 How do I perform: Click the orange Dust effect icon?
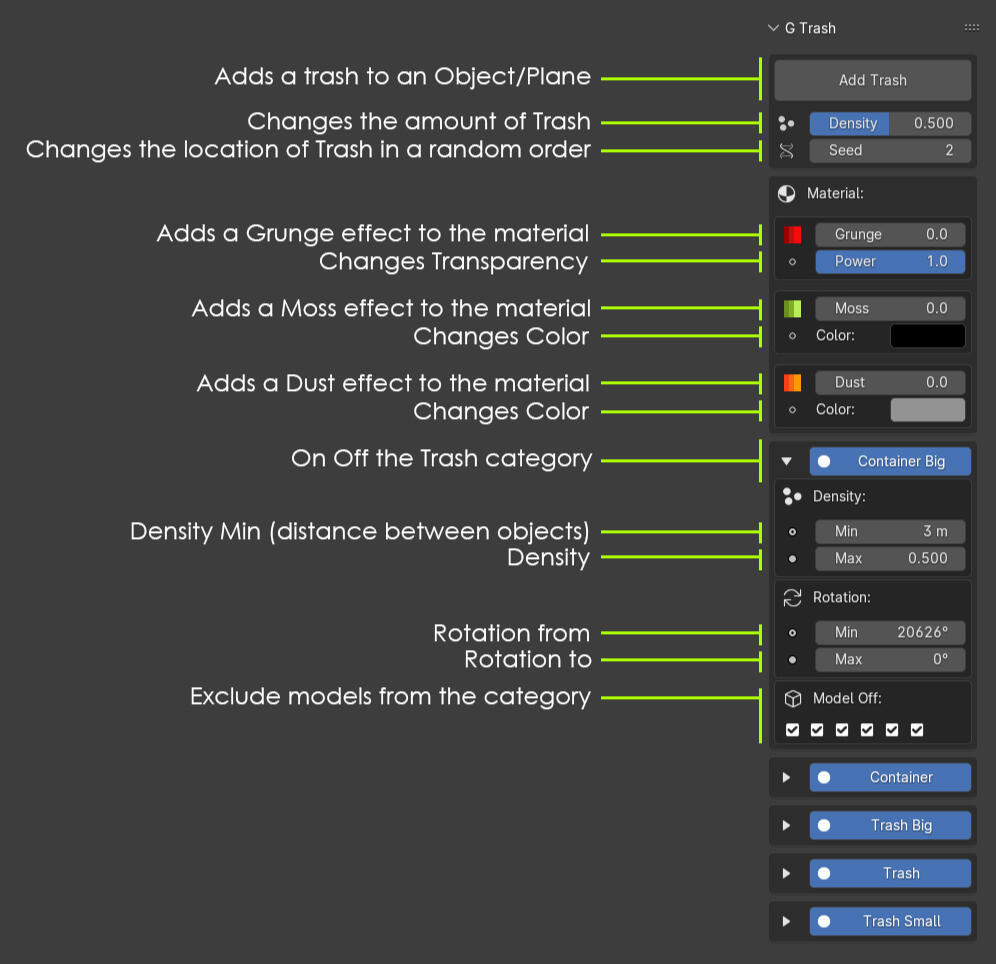coord(792,383)
